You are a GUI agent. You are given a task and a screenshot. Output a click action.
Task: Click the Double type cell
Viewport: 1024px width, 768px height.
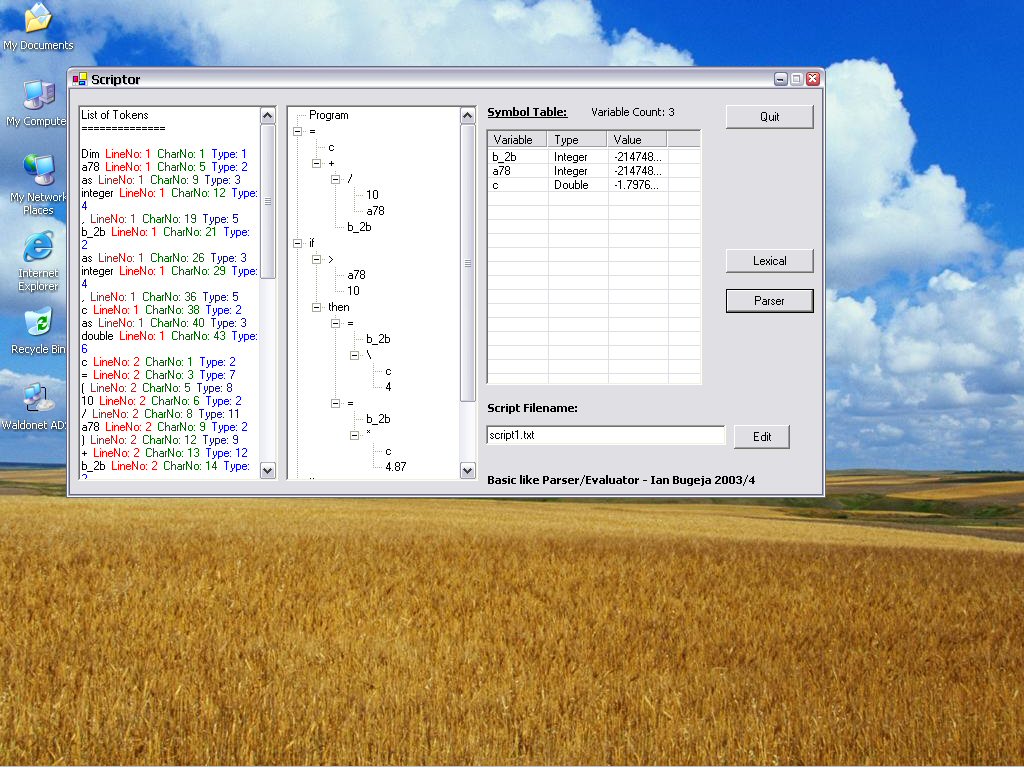(571, 185)
